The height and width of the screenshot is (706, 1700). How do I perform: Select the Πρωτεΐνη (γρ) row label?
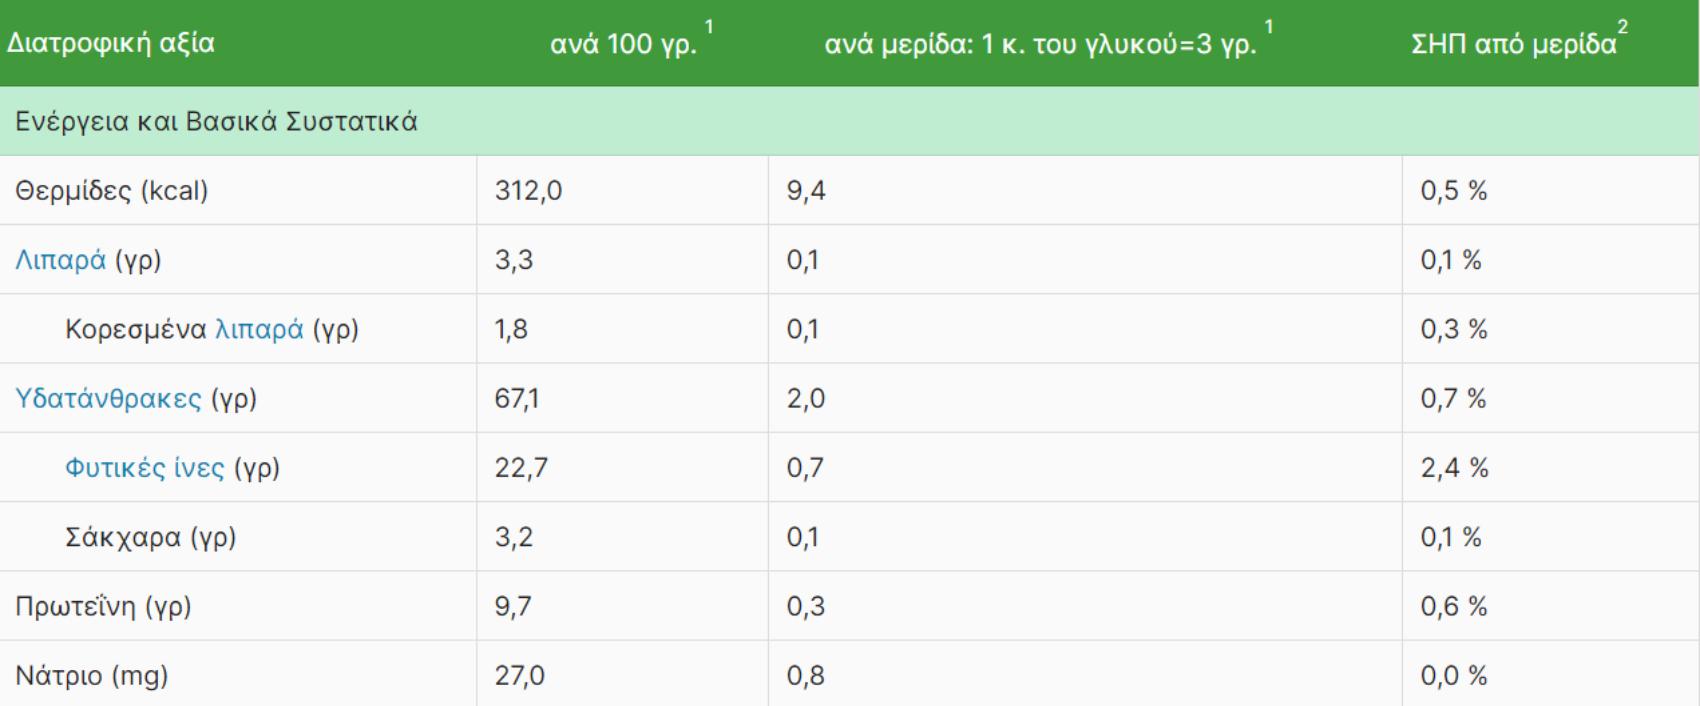[103, 606]
